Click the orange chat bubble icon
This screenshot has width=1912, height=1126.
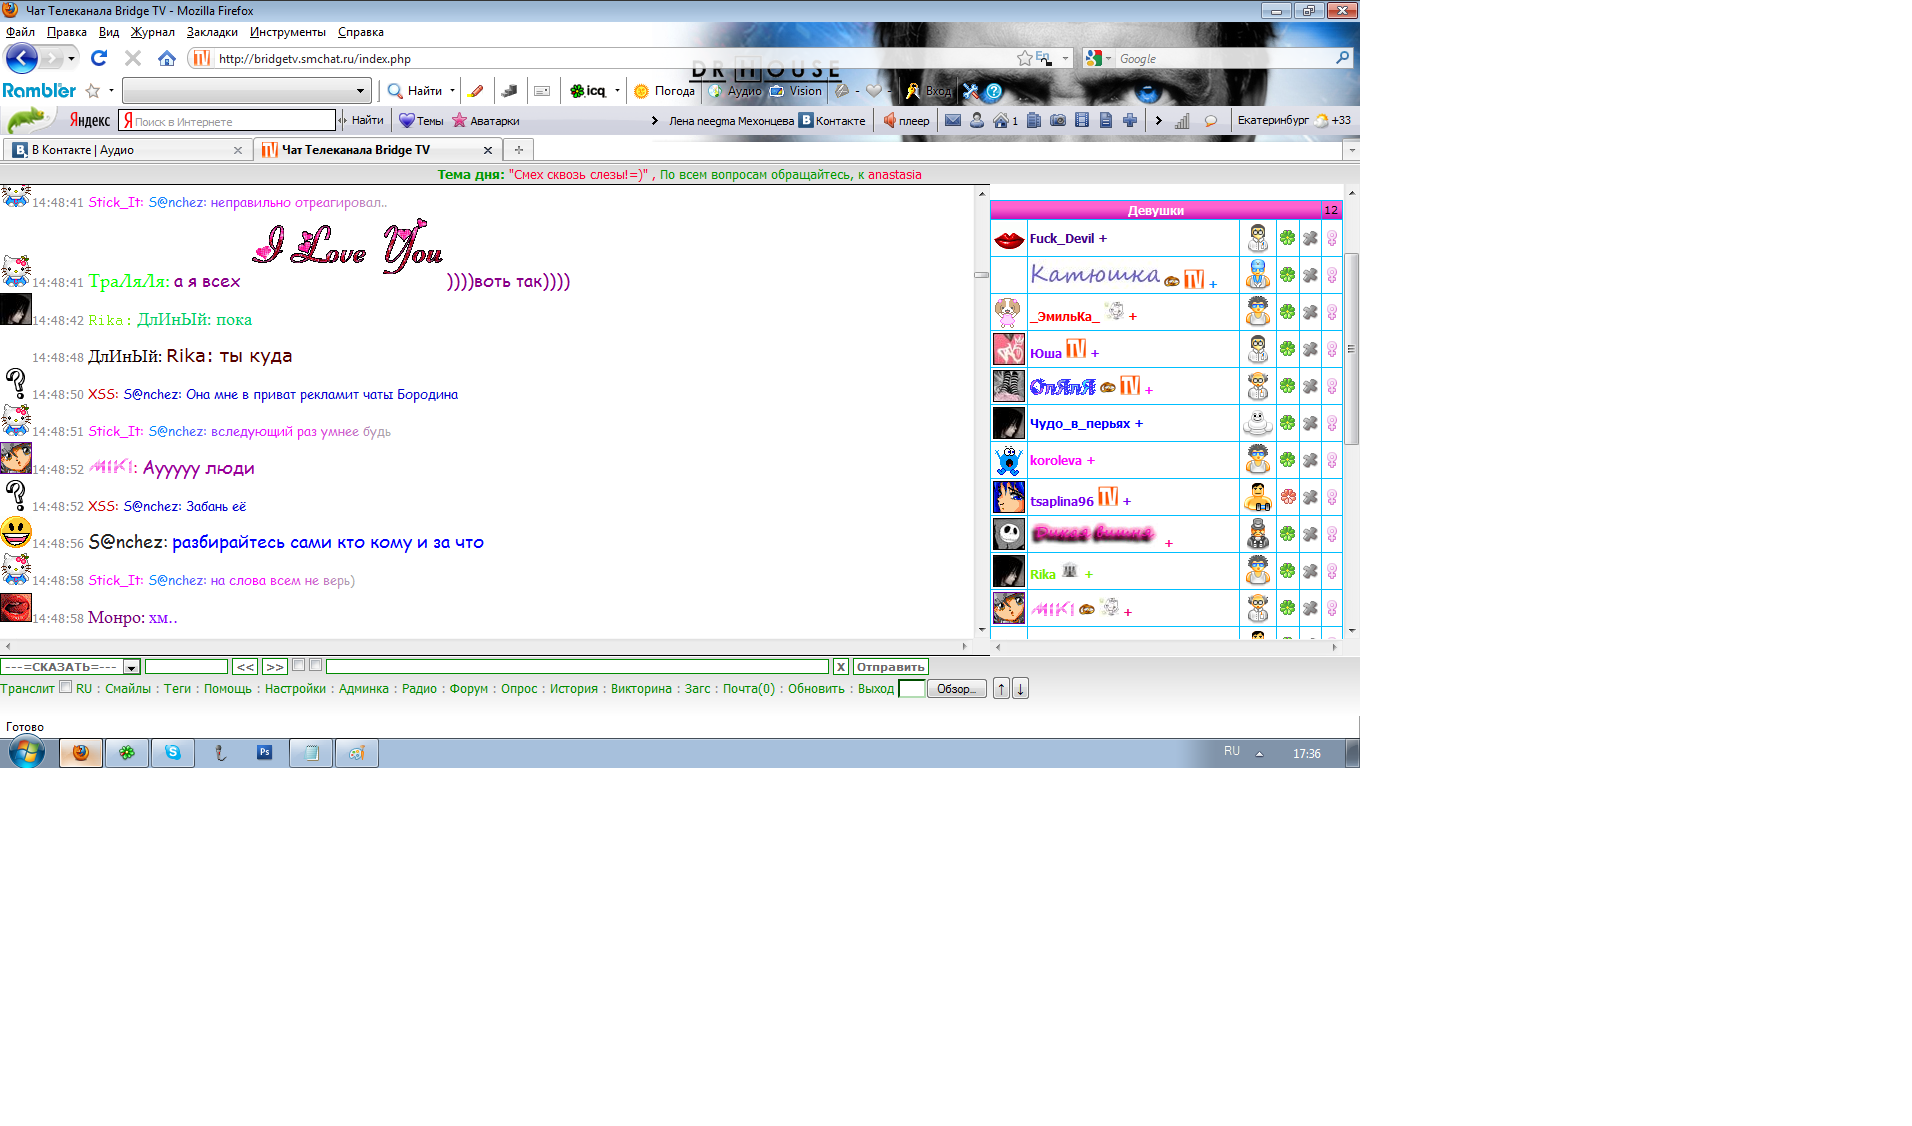point(1211,121)
